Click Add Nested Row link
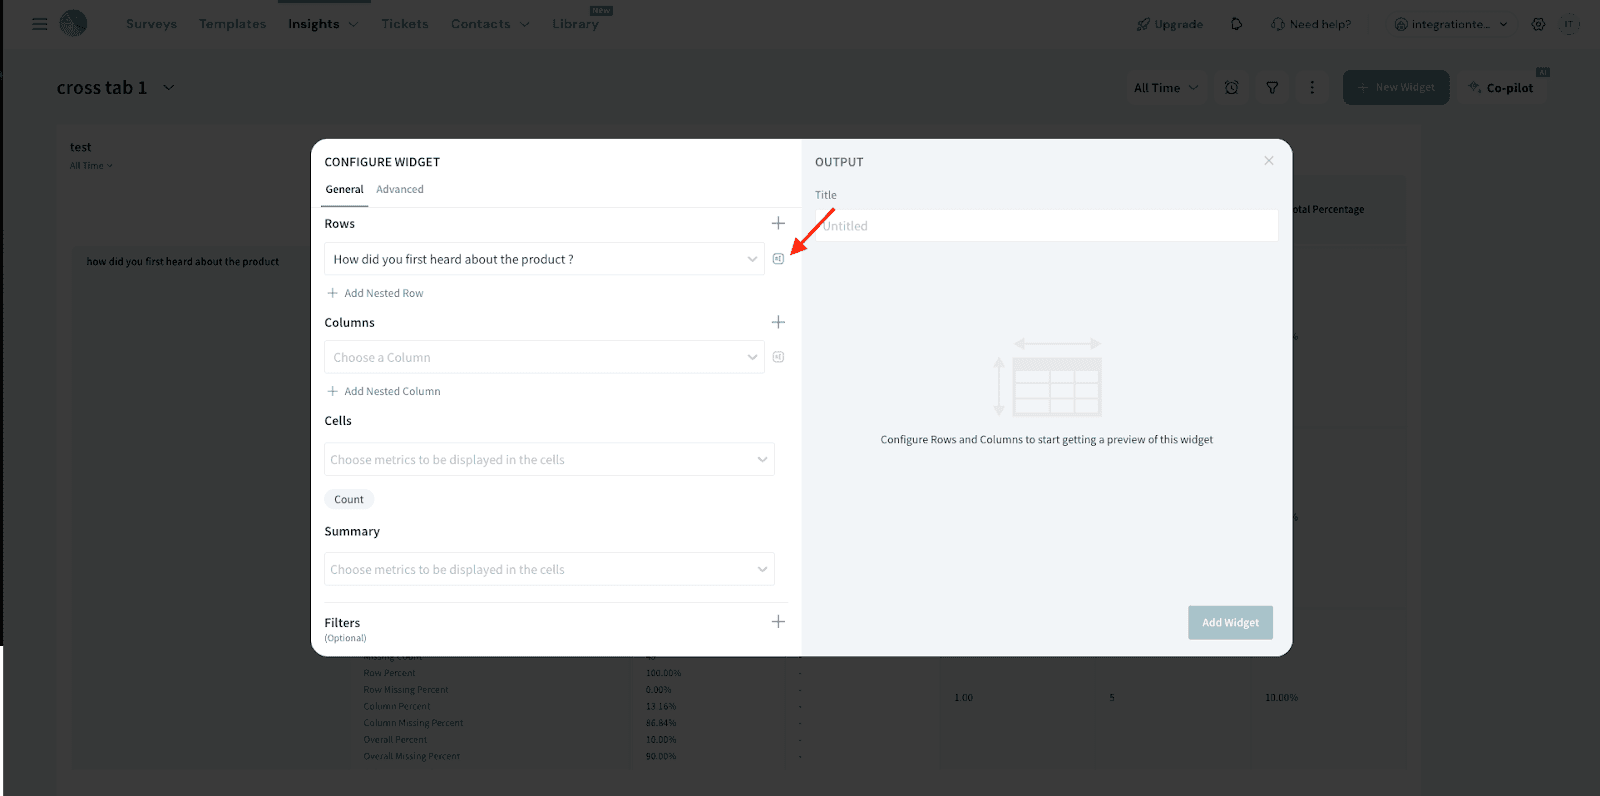The height and width of the screenshot is (796, 1600). tap(383, 293)
